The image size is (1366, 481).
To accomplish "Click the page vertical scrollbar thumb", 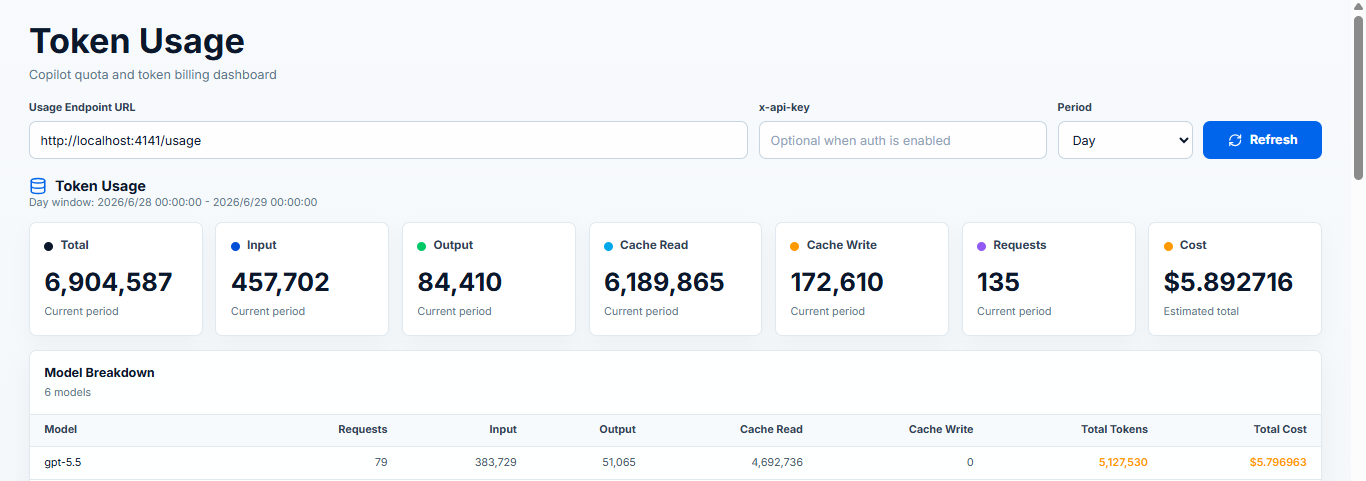I will pyautogui.click(x=1358, y=98).
